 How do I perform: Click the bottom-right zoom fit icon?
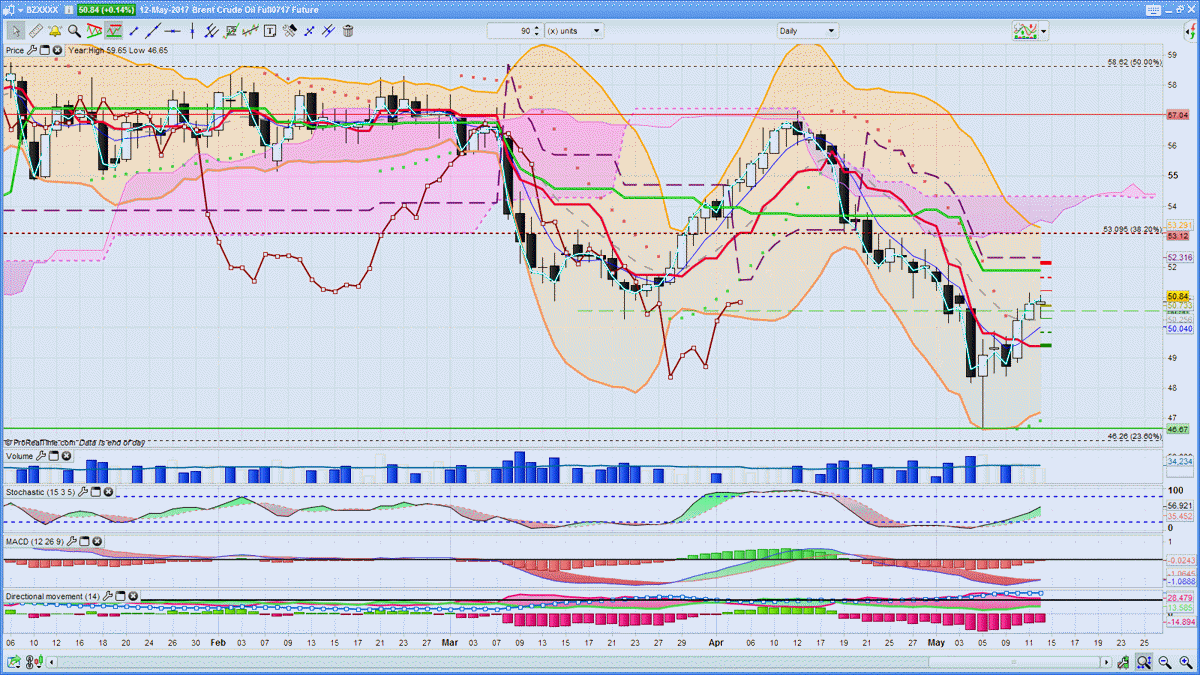point(1143,662)
